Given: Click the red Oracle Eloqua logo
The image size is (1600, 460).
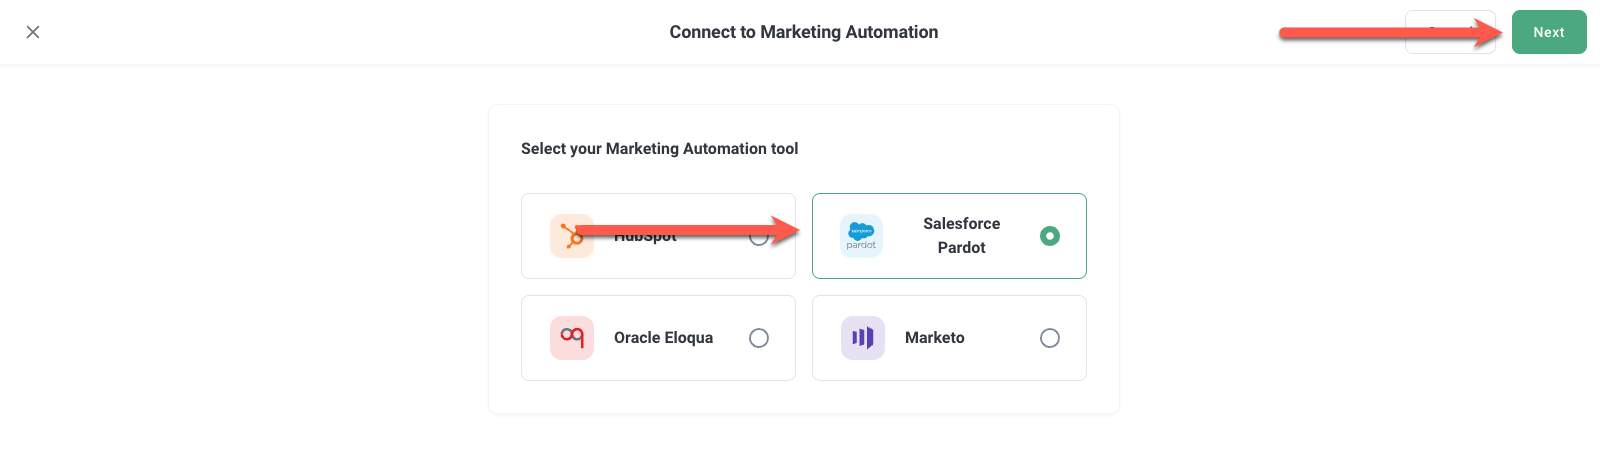Looking at the screenshot, I should pyautogui.click(x=572, y=338).
